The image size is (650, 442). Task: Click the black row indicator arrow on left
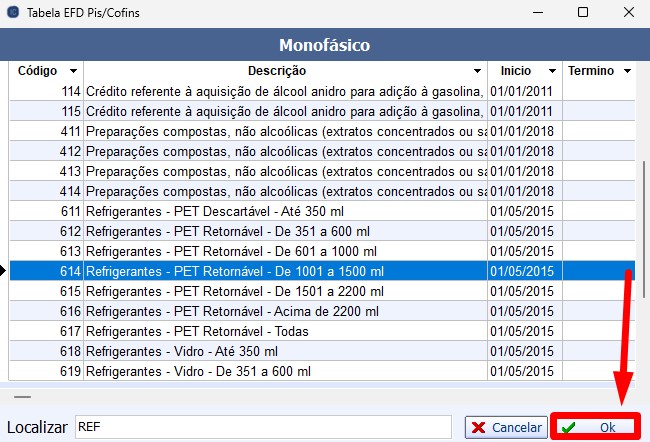pos(5,271)
